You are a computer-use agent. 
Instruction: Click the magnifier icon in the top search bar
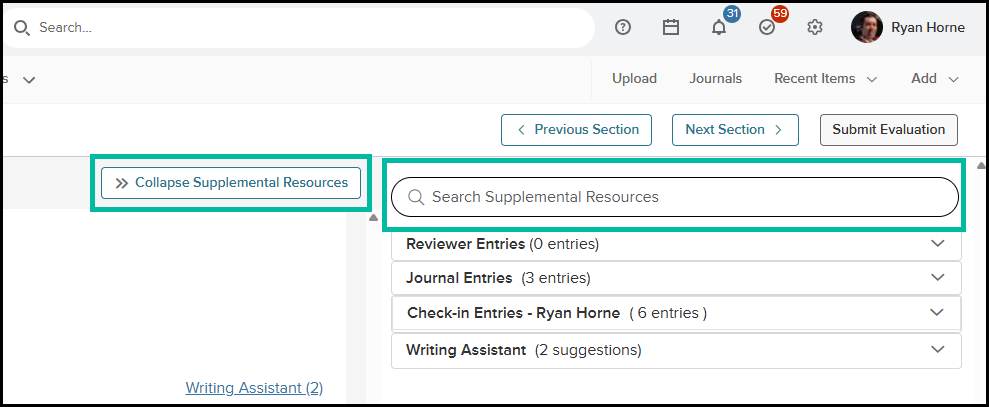click(21, 28)
